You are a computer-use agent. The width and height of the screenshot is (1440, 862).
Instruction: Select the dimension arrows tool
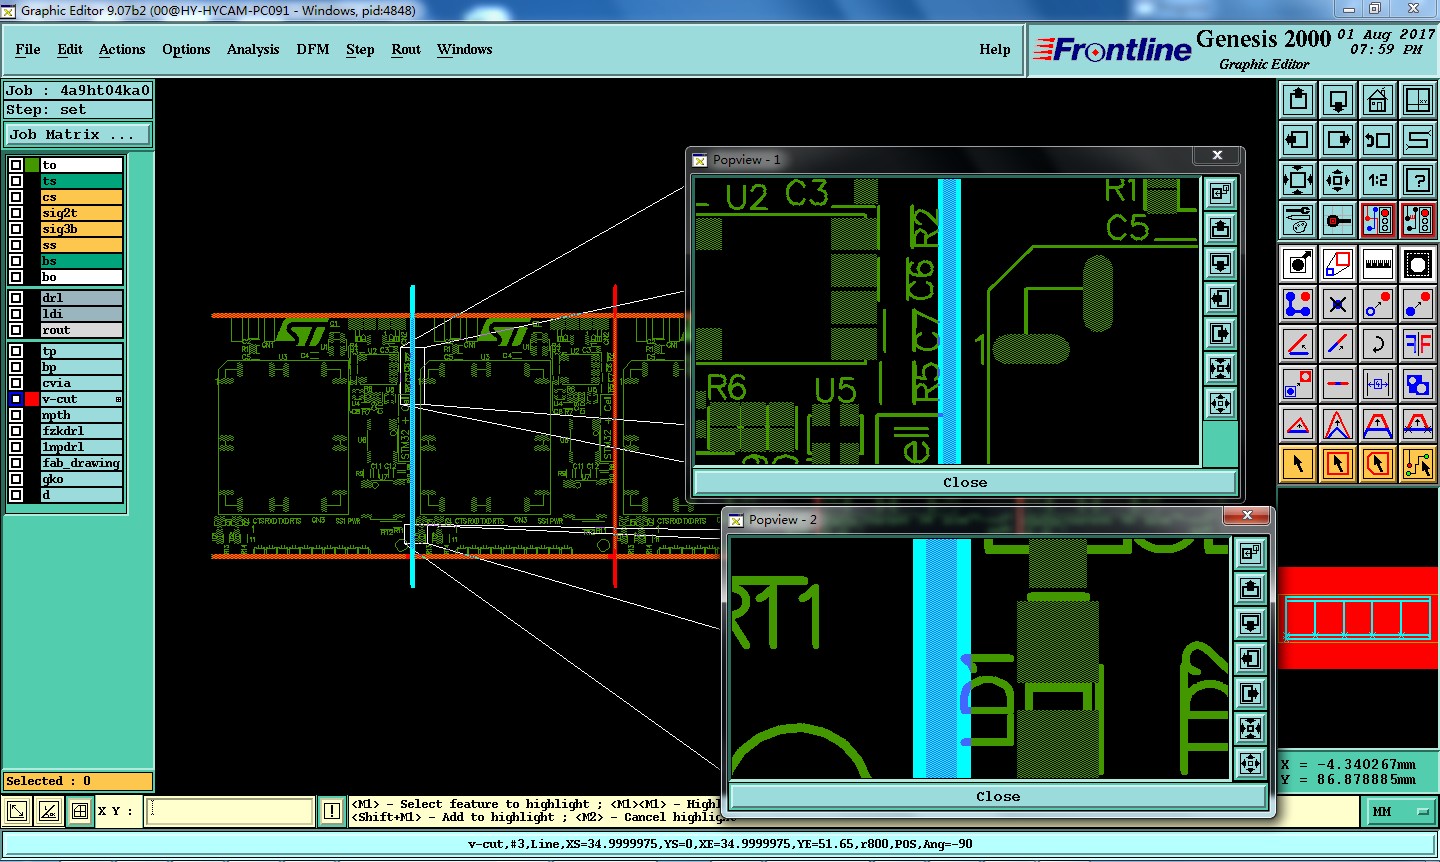1378,384
